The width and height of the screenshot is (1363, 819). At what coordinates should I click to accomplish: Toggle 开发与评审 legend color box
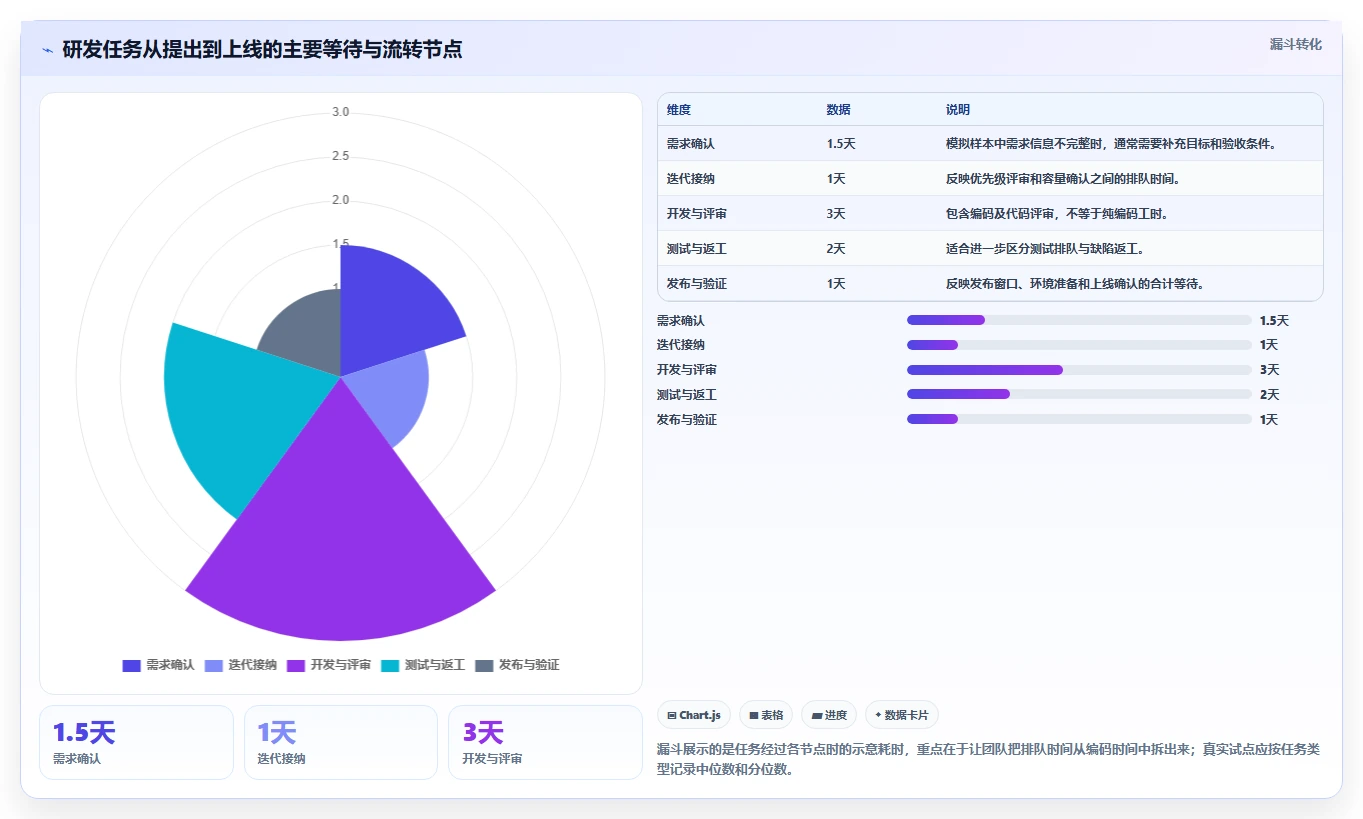point(295,666)
